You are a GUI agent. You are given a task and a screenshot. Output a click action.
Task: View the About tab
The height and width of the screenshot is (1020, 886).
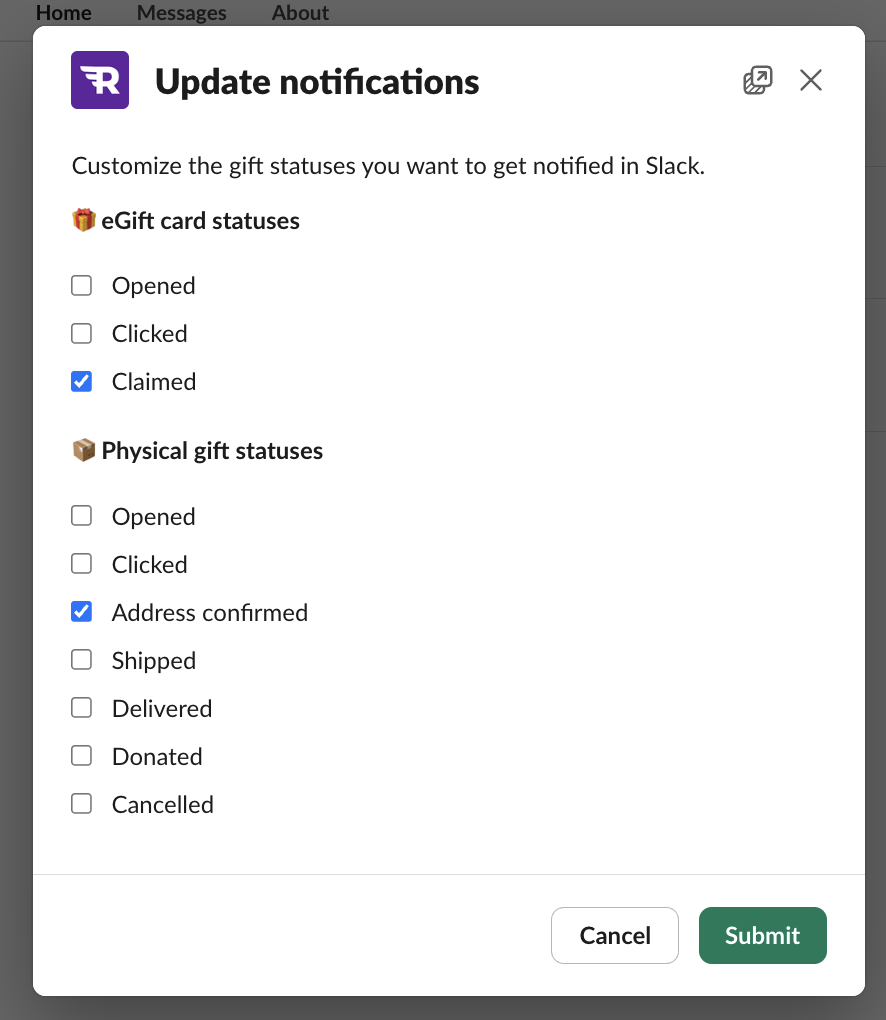point(300,13)
